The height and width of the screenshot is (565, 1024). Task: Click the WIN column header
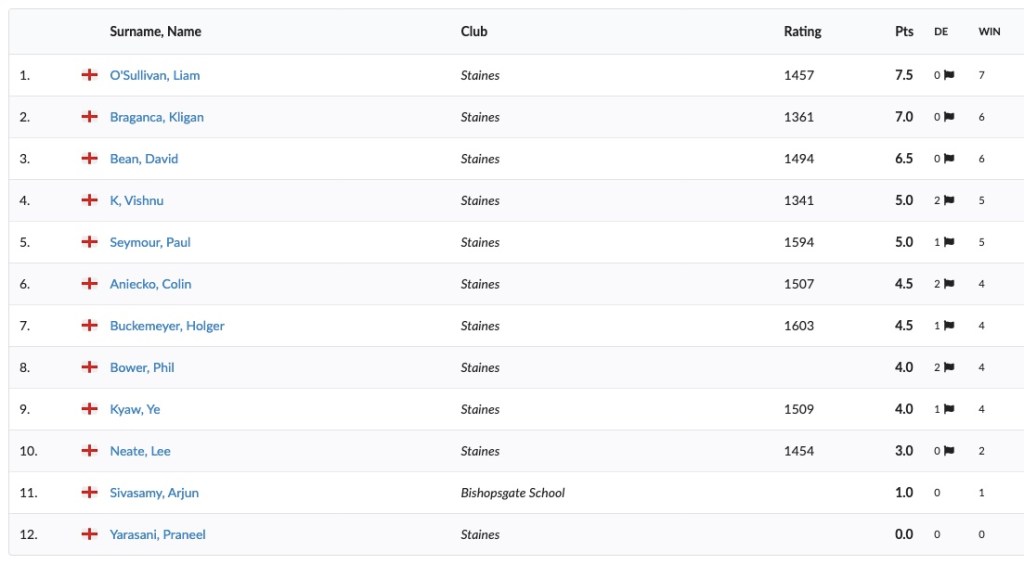989,31
